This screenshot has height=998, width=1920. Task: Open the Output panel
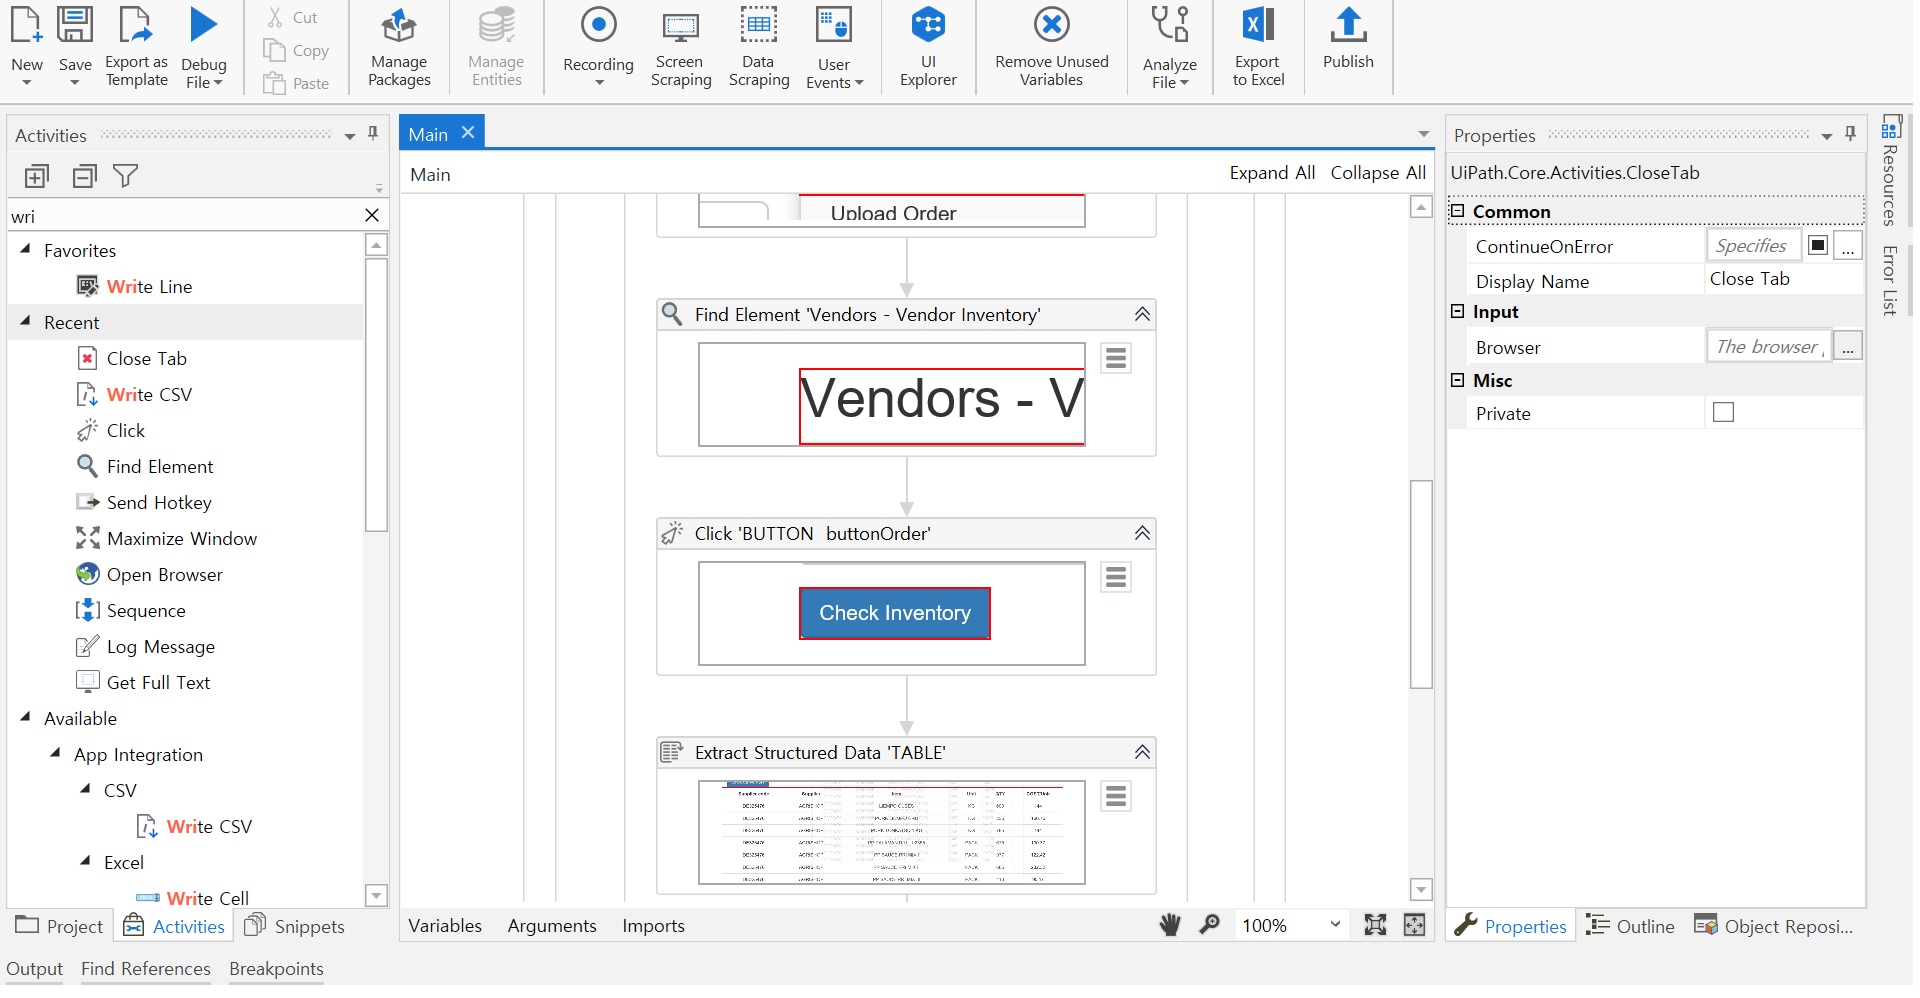click(x=35, y=968)
